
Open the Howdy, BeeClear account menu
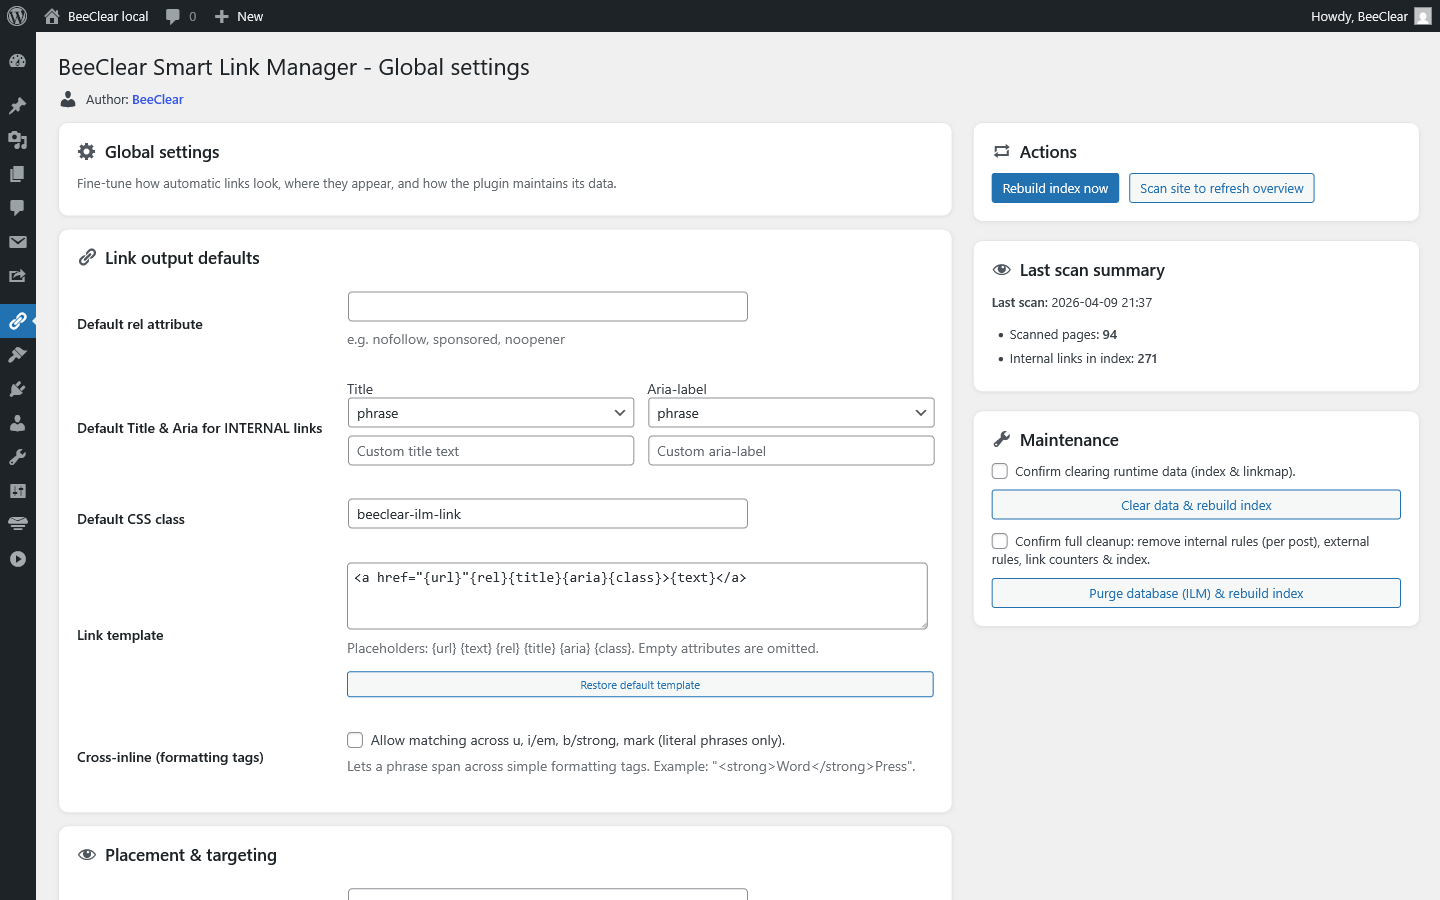tap(1371, 16)
